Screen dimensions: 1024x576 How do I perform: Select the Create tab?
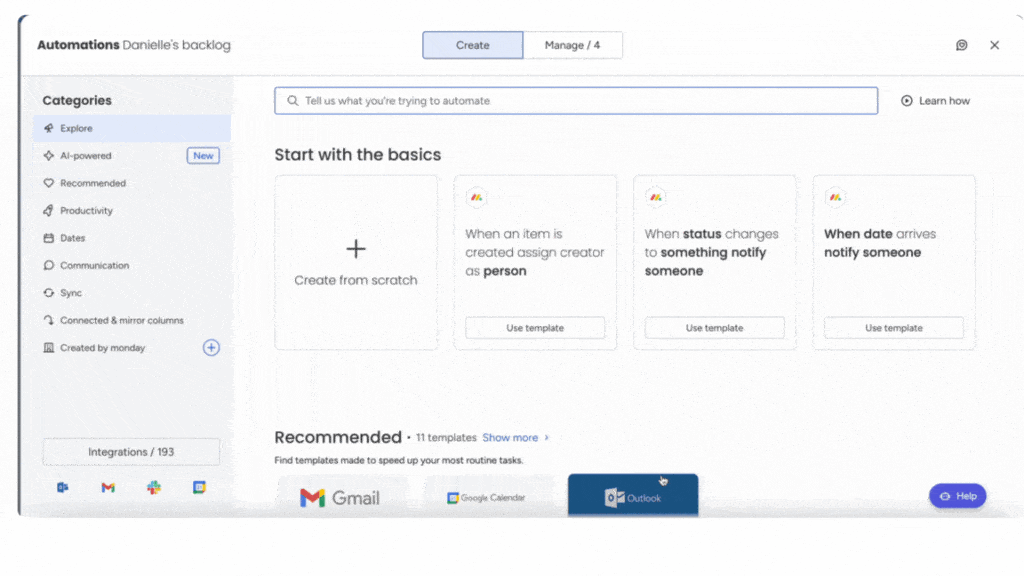pos(472,45)
